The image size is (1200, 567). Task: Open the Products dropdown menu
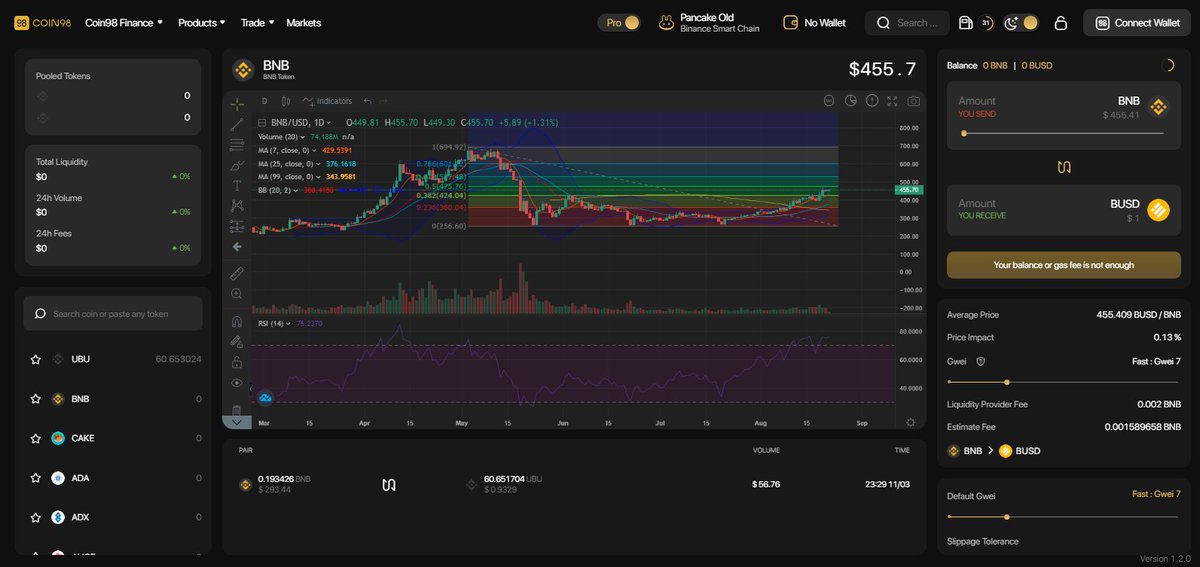coord(202,22)
